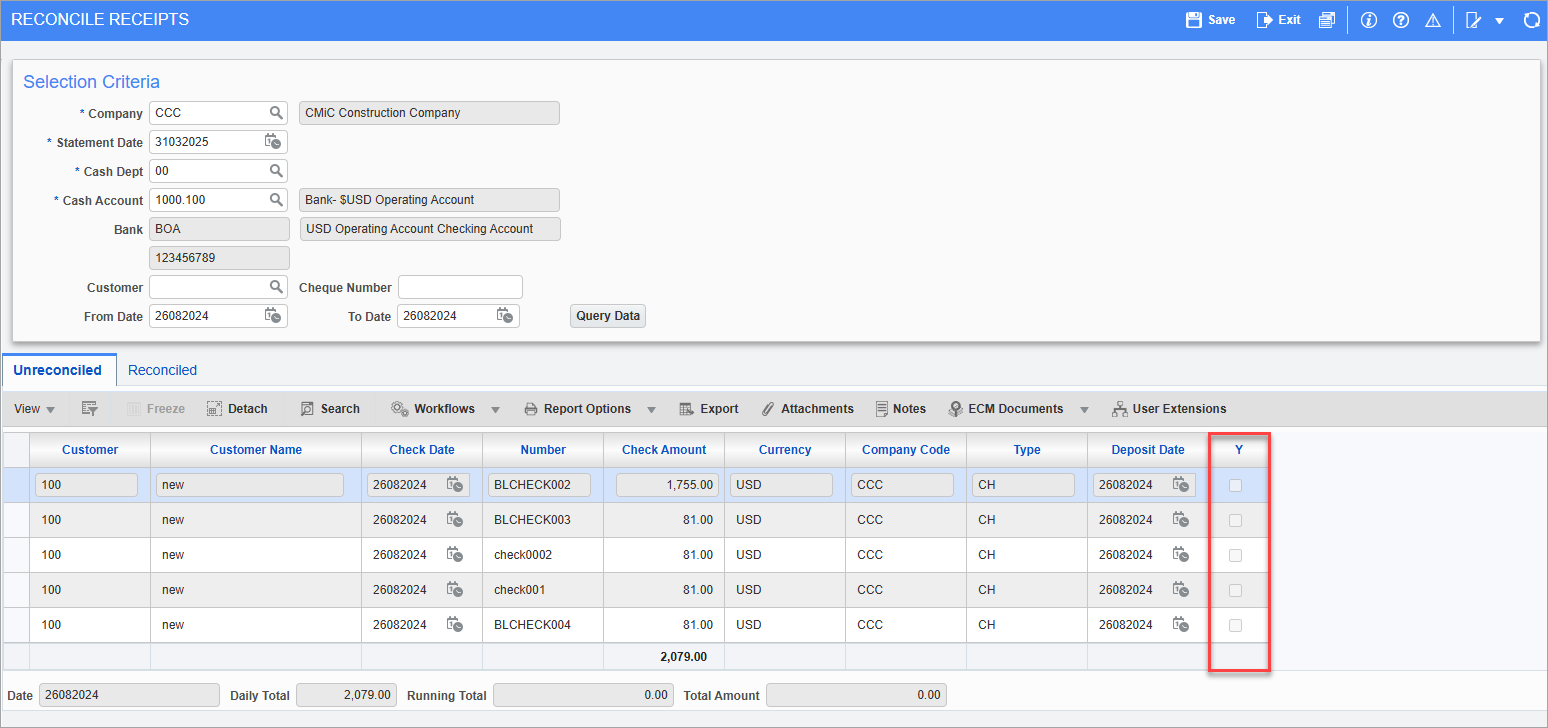Open the From Date calendar picker
Screen dimensions: 1548x728
tap(273, 316)
